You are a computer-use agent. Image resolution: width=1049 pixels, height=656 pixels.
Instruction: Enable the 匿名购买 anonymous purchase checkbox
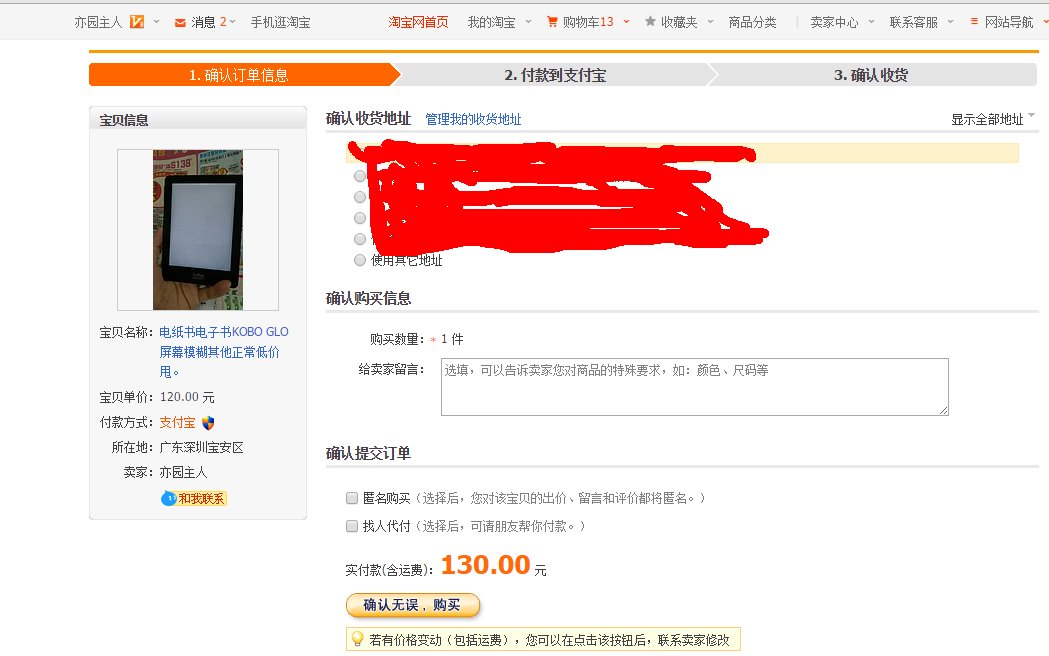(351, 497)
